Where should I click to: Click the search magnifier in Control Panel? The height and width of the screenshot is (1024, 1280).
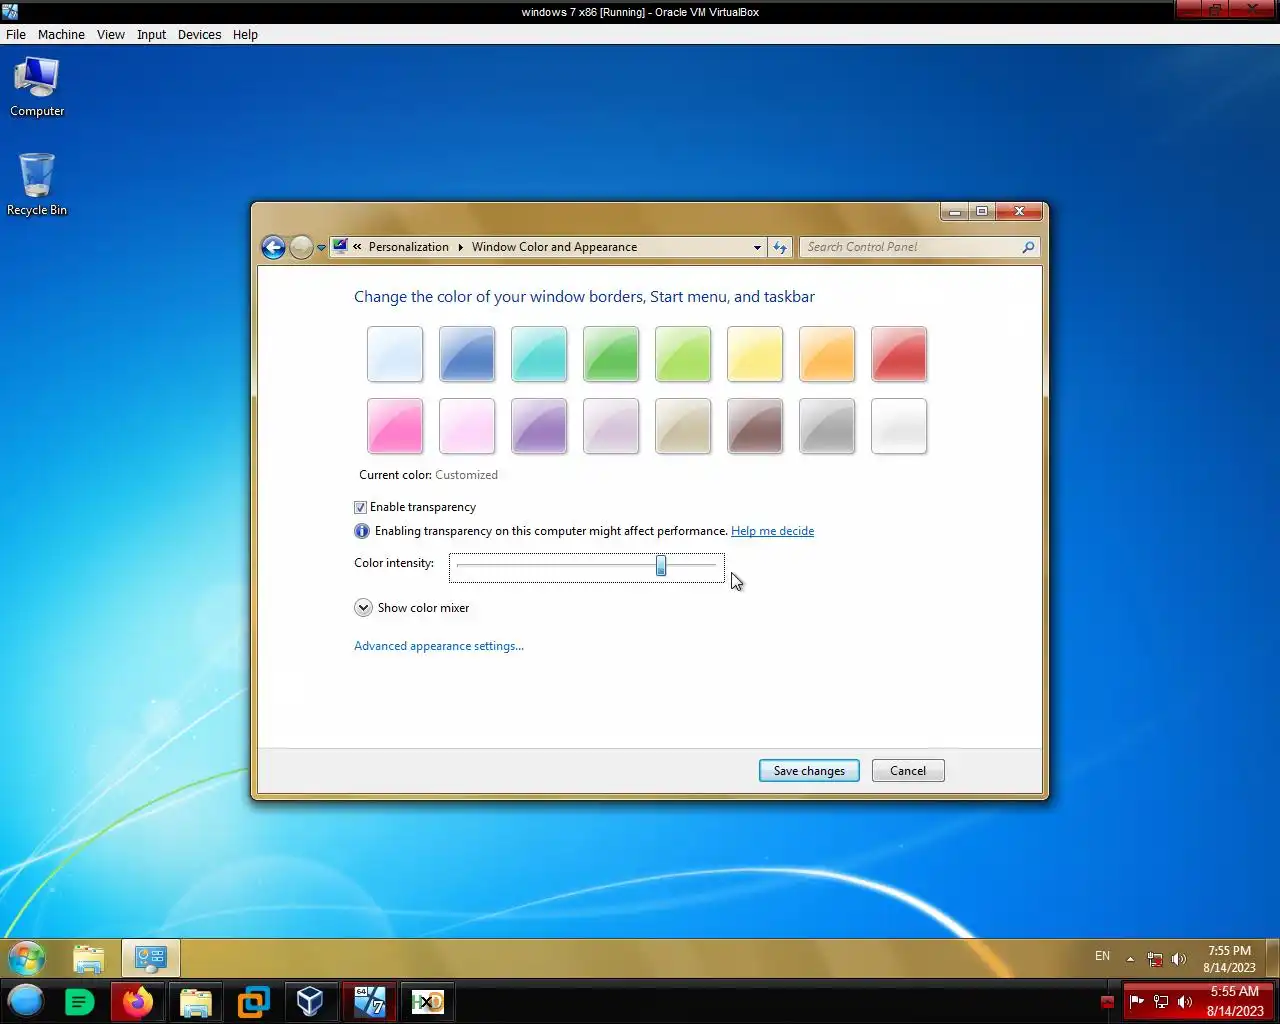click(1028, 247)
